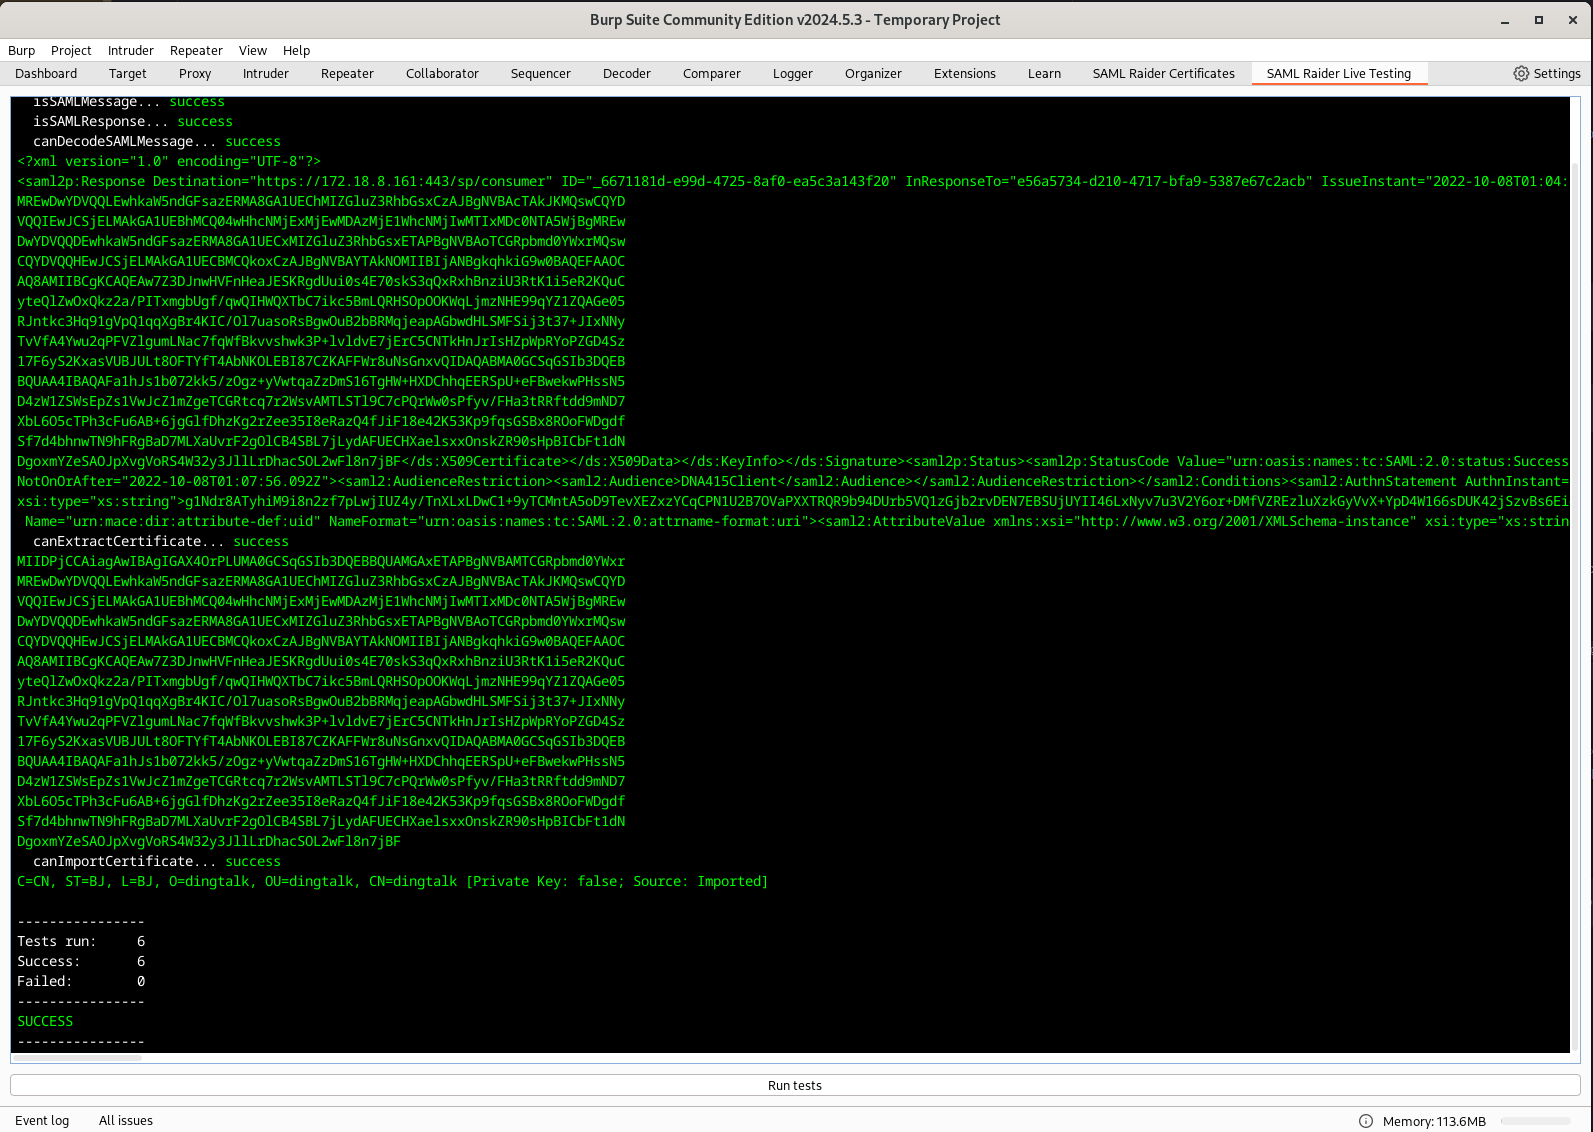Click the Success: 6 line

point(81,961)
